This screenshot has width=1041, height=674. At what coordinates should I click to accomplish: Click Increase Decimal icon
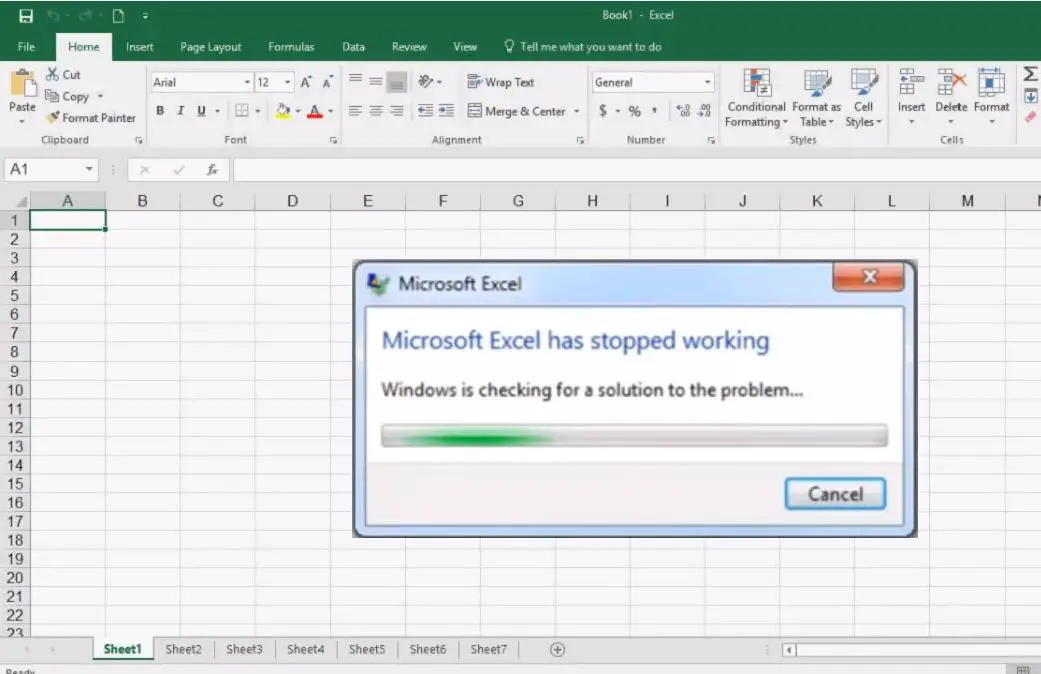(x=683, y=111)
